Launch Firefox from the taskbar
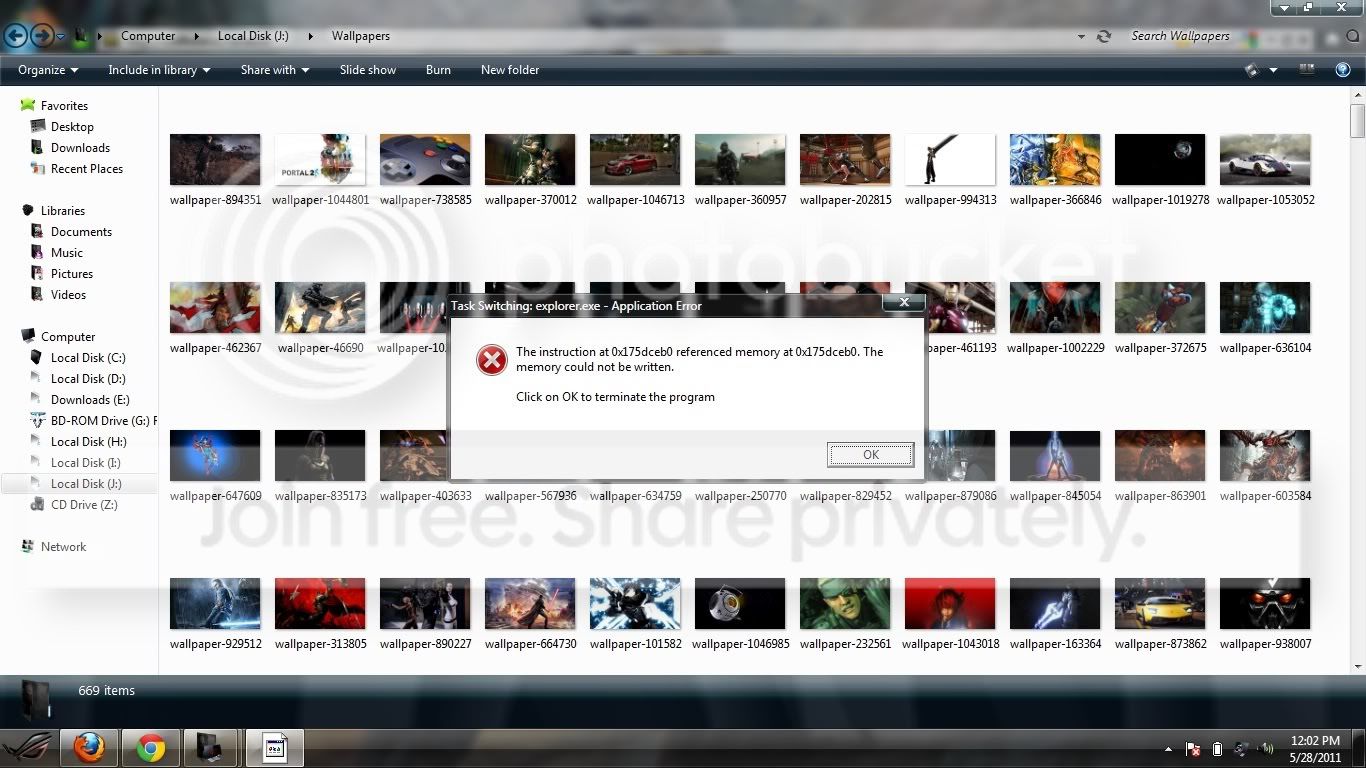This screenshot has width=1366, height=768. coord(89,748)
